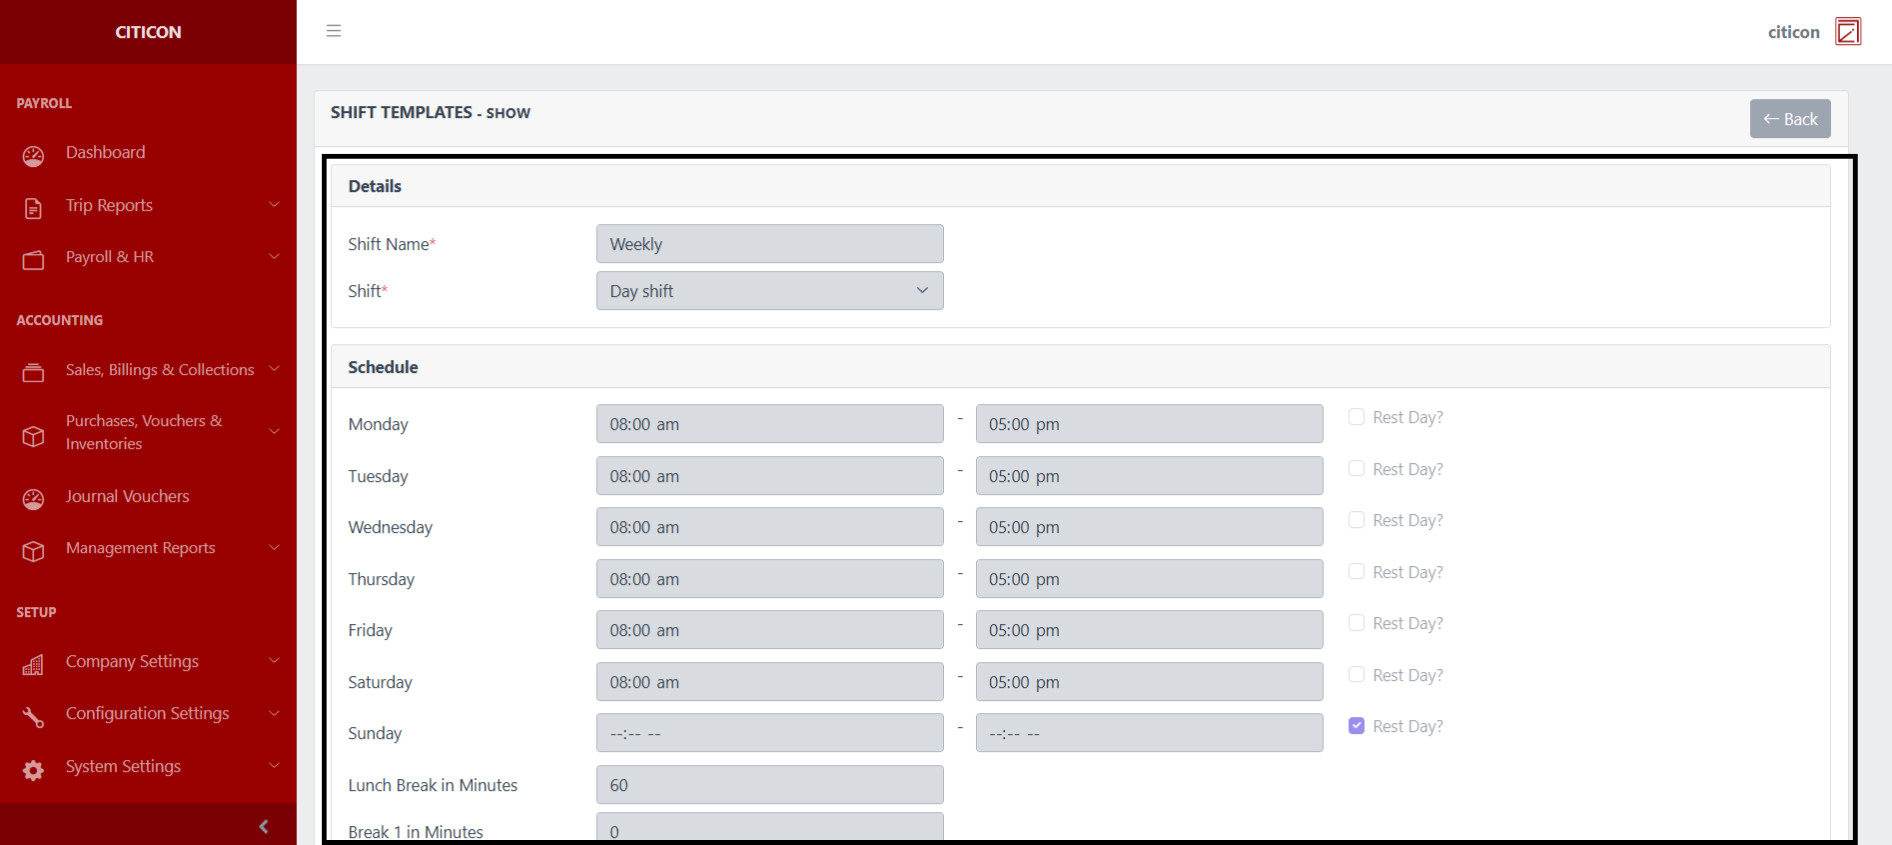Click the System Settings gear icon
This screenshot has width=1892, height=845.
coord(33,770)
